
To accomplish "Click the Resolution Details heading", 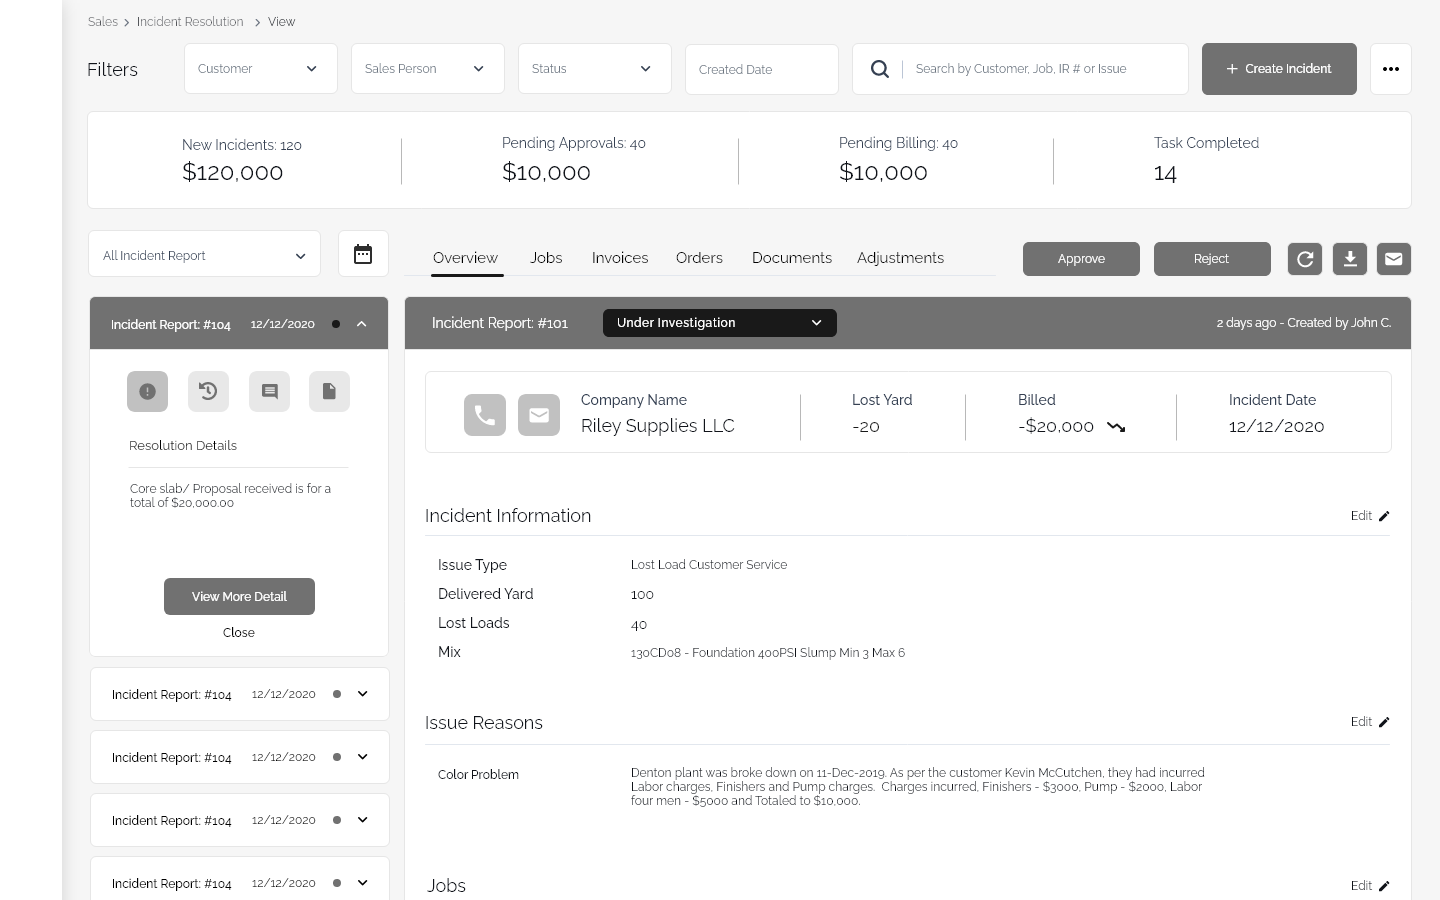I will 183,446.
